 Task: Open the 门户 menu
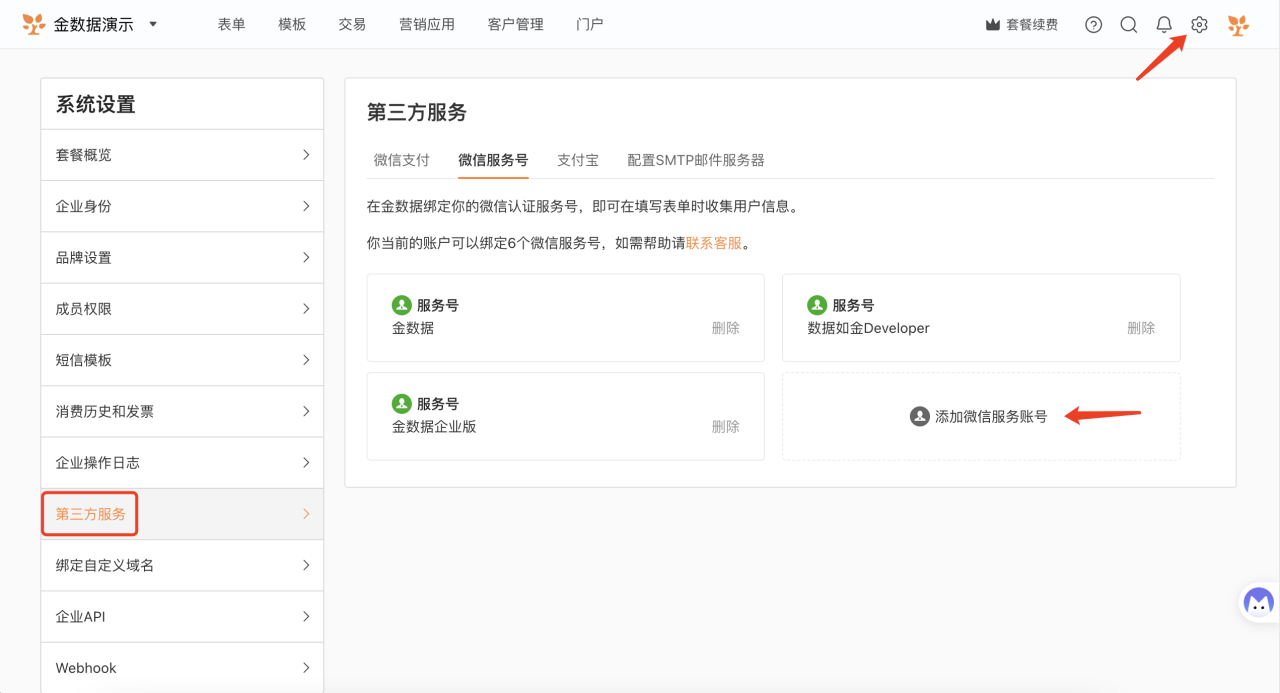coord(590,24)
